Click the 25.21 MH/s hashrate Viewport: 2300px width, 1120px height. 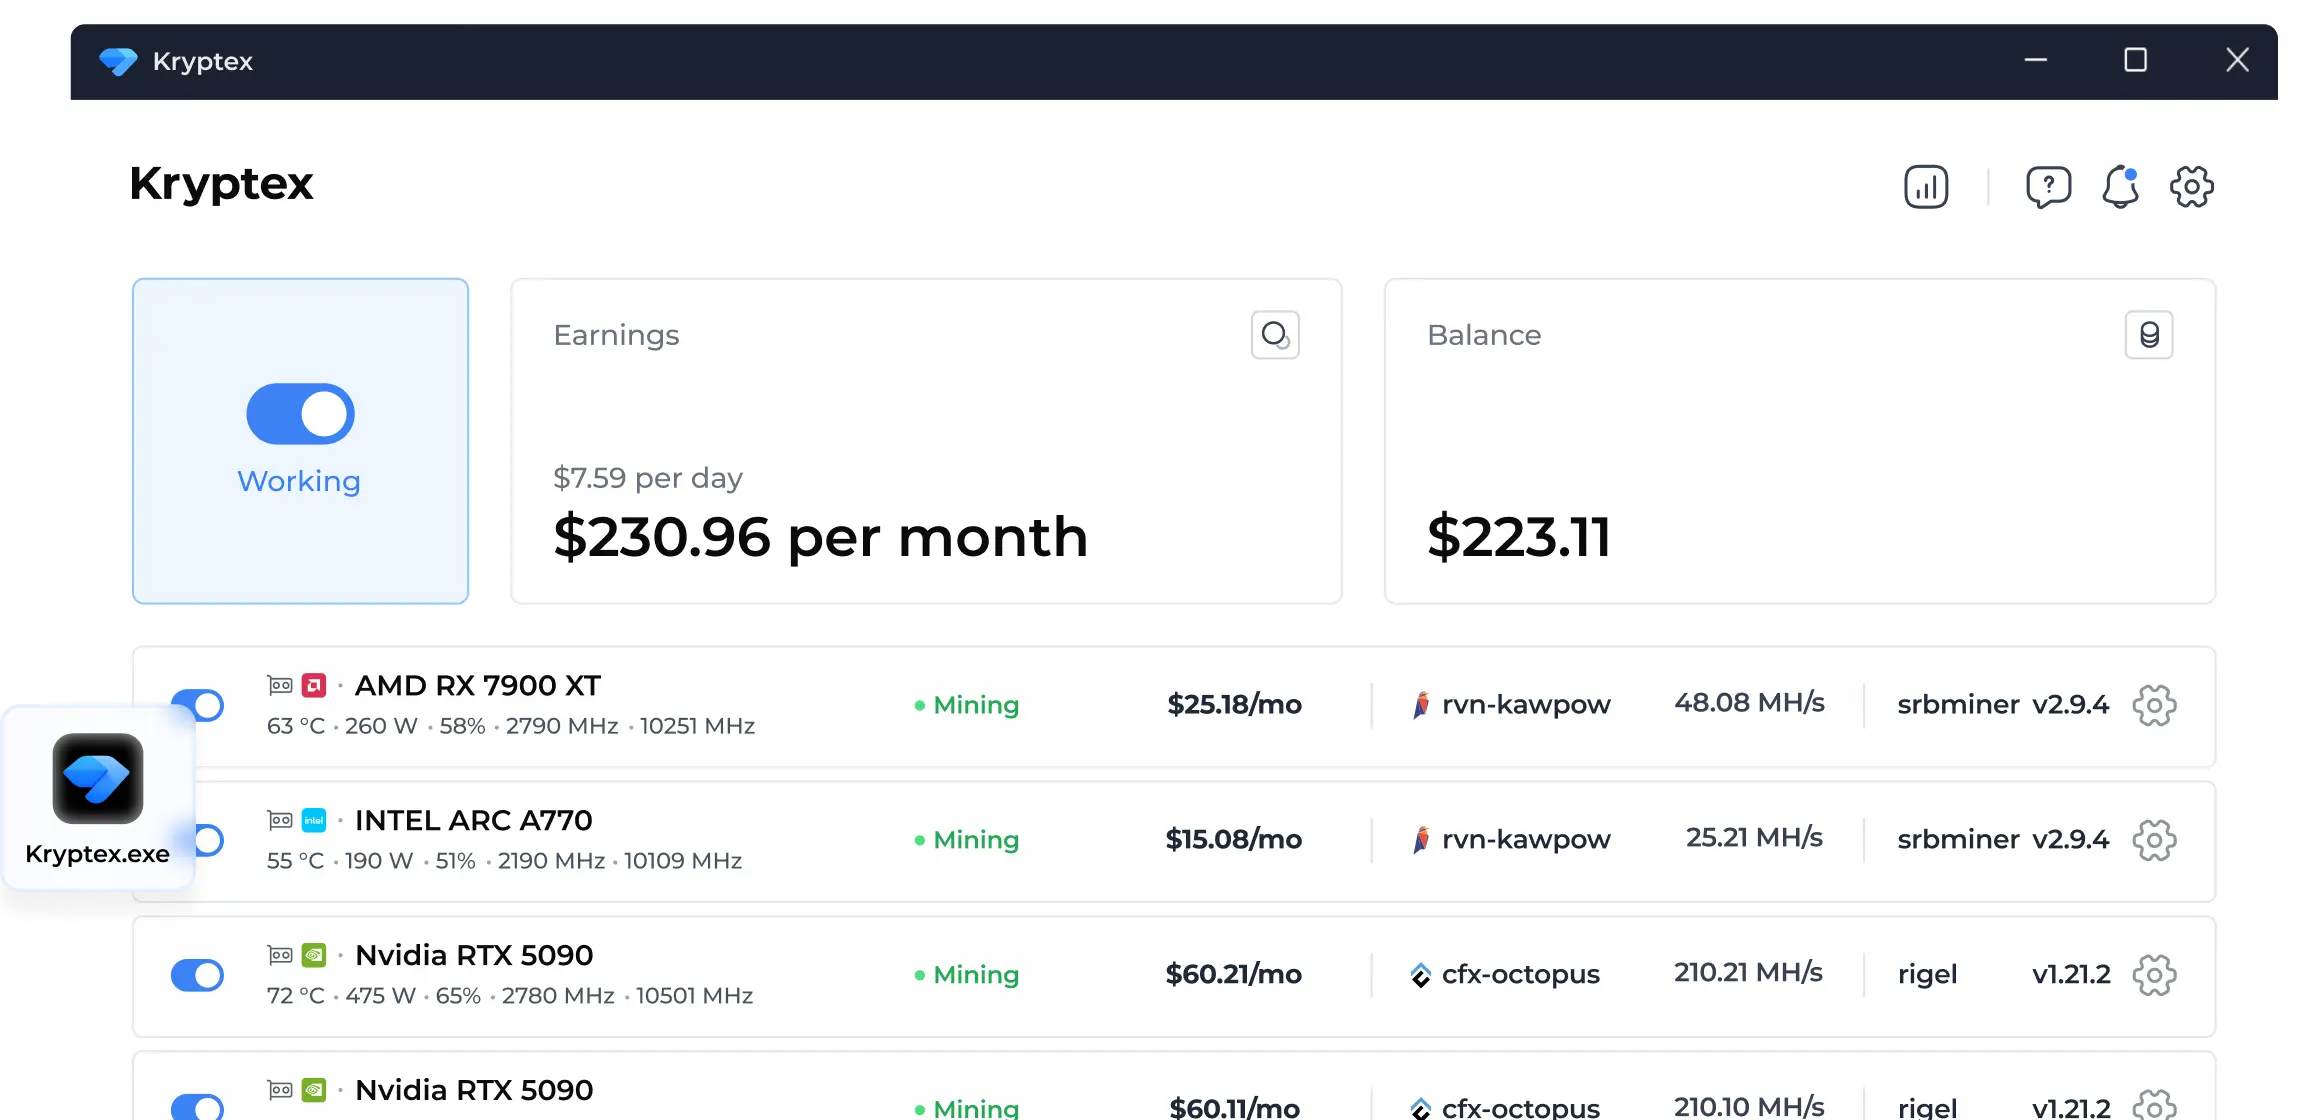pos(1754,838)
